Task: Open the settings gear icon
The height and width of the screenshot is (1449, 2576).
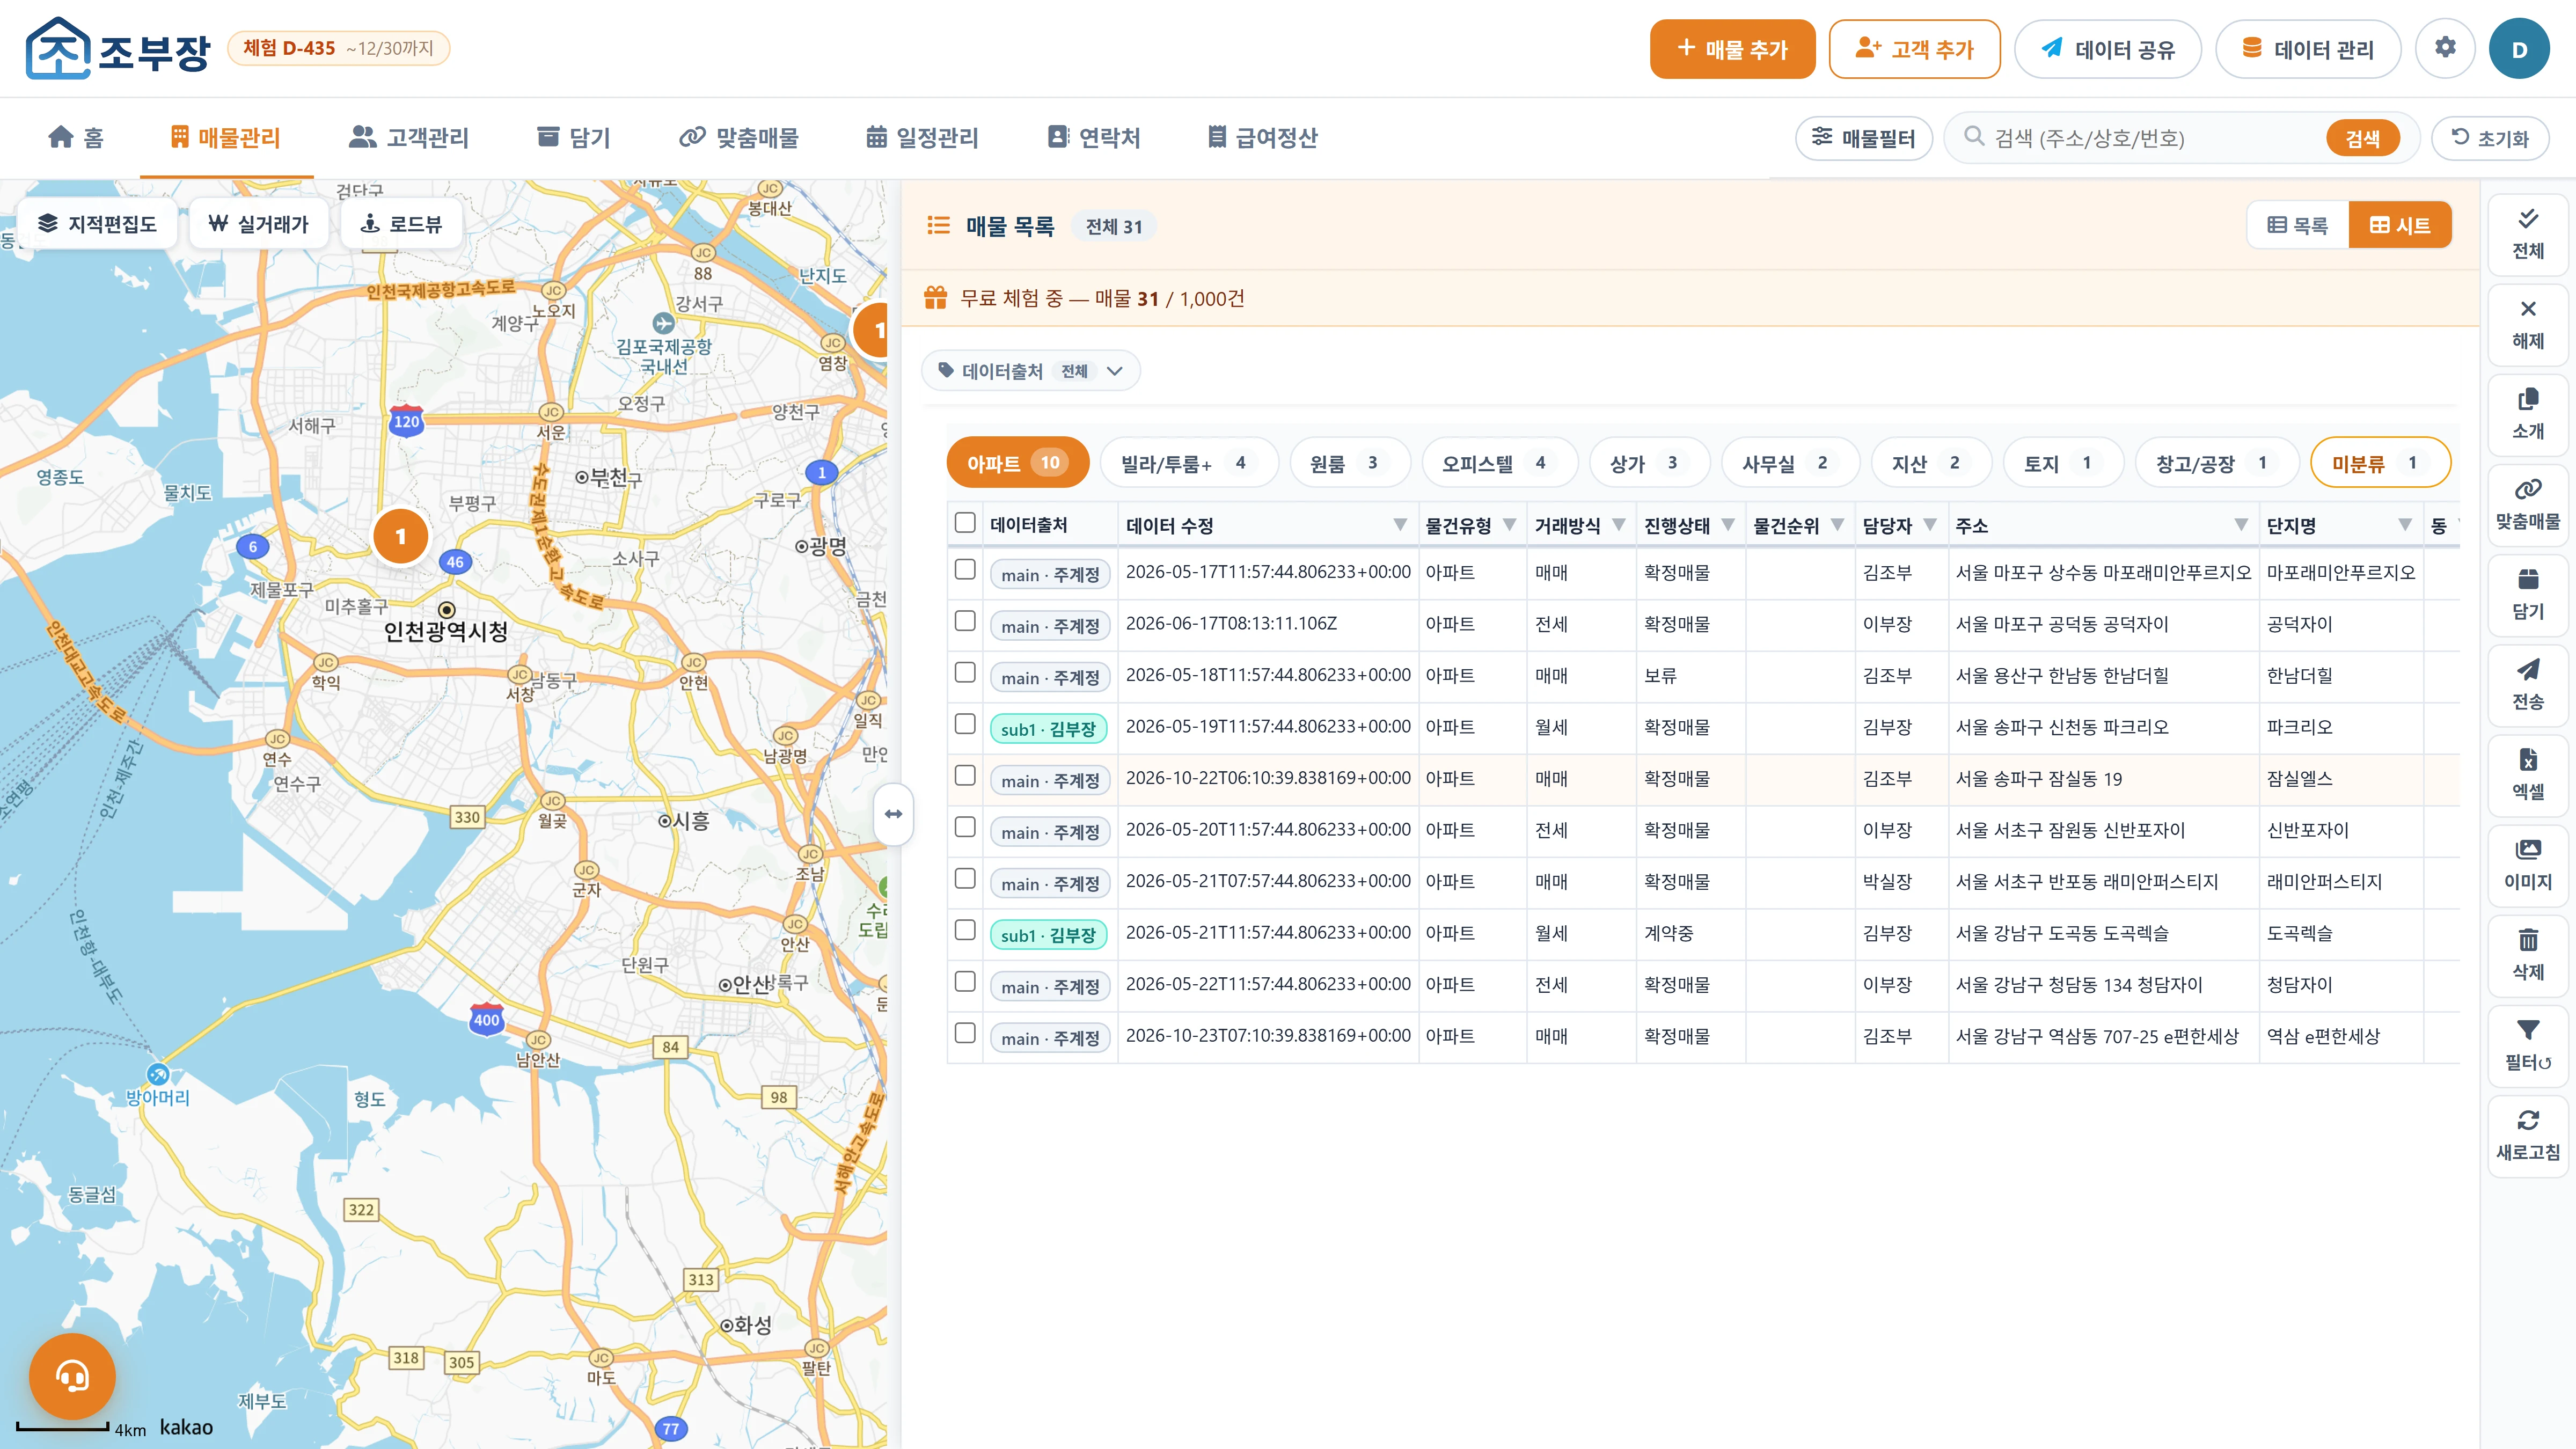Action: pyautogui.click(x=2445, y=48)
